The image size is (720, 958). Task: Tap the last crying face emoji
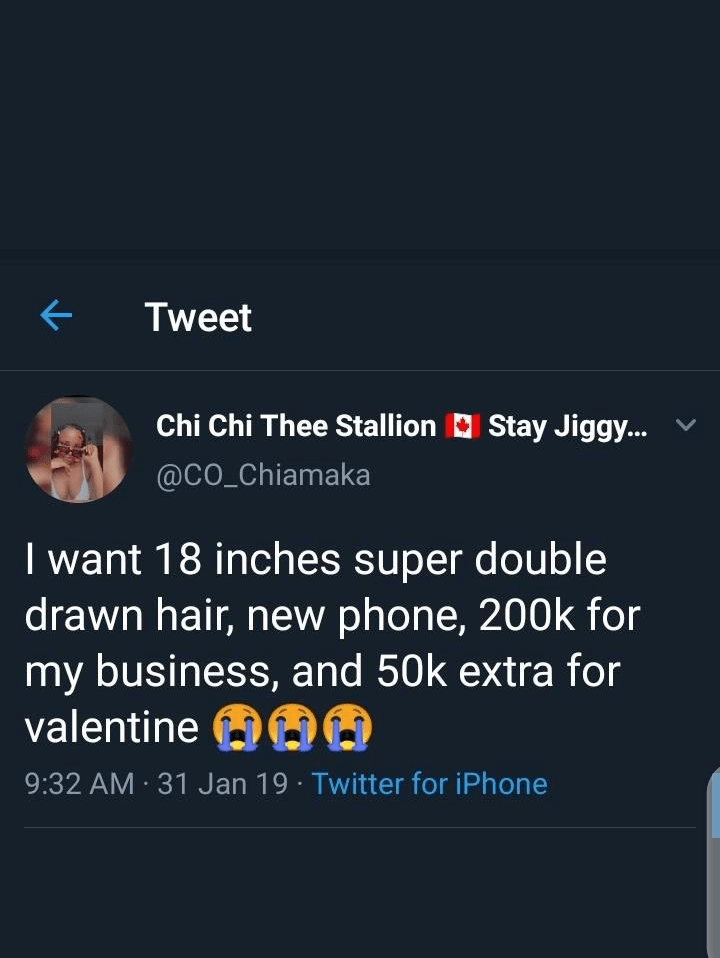[347, 727]
